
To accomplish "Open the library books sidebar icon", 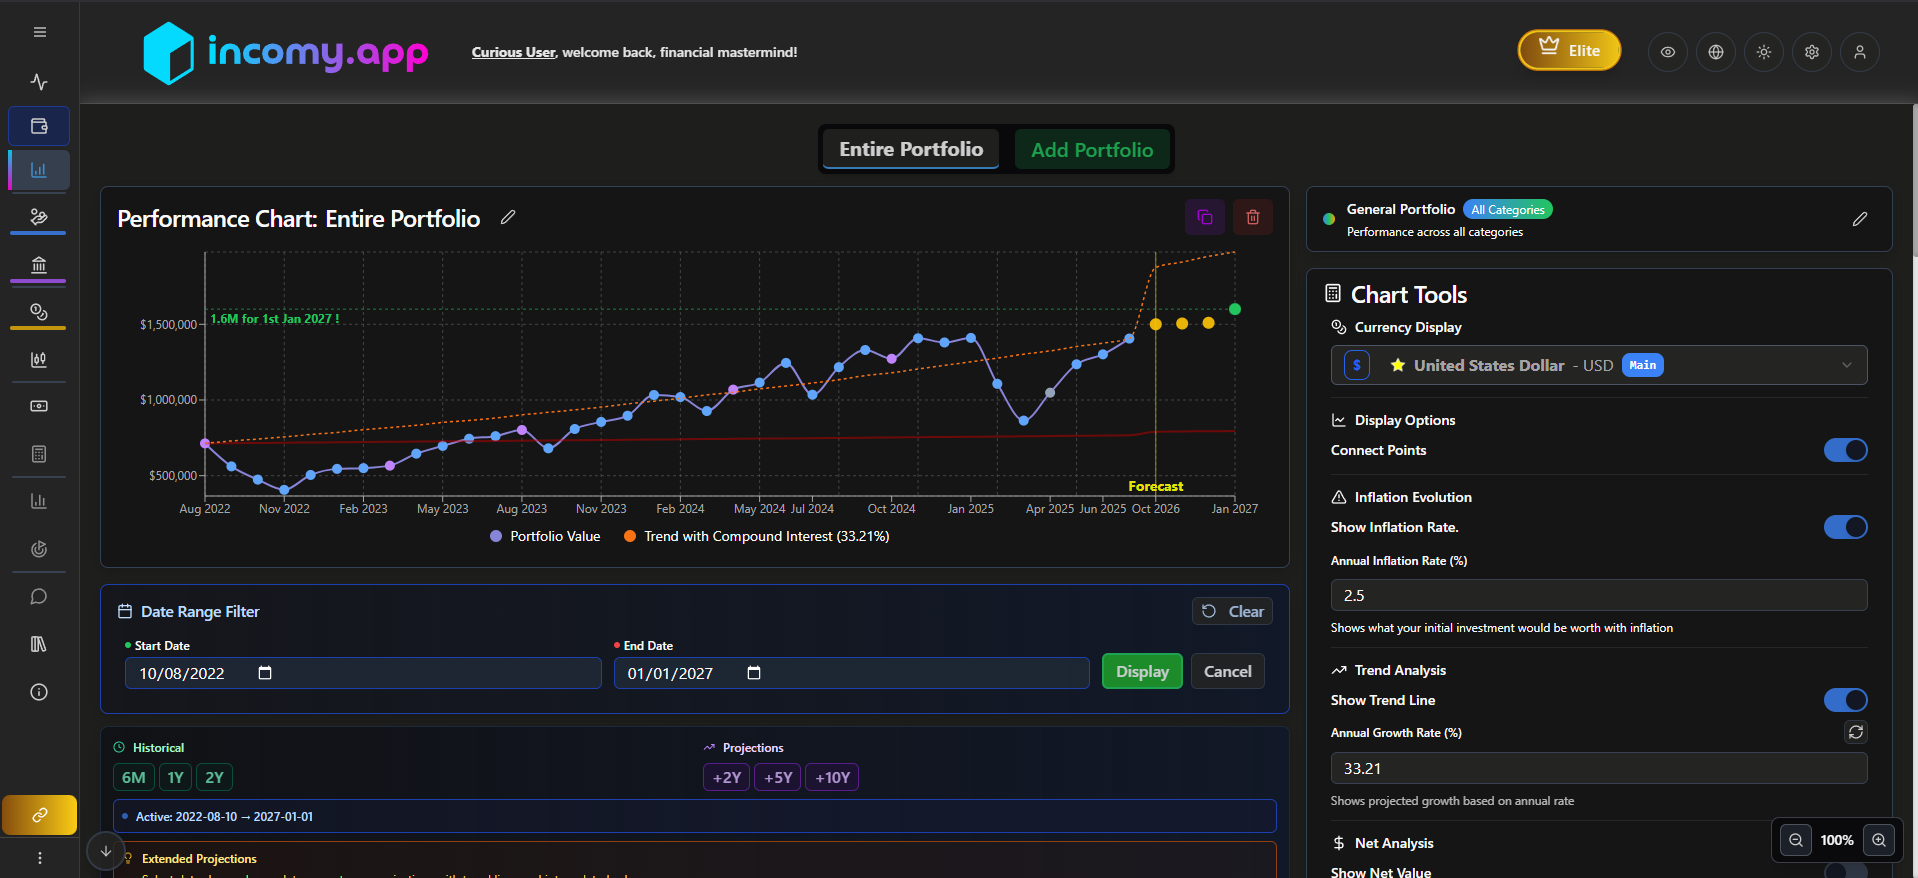I will click(x=39, y=644).
